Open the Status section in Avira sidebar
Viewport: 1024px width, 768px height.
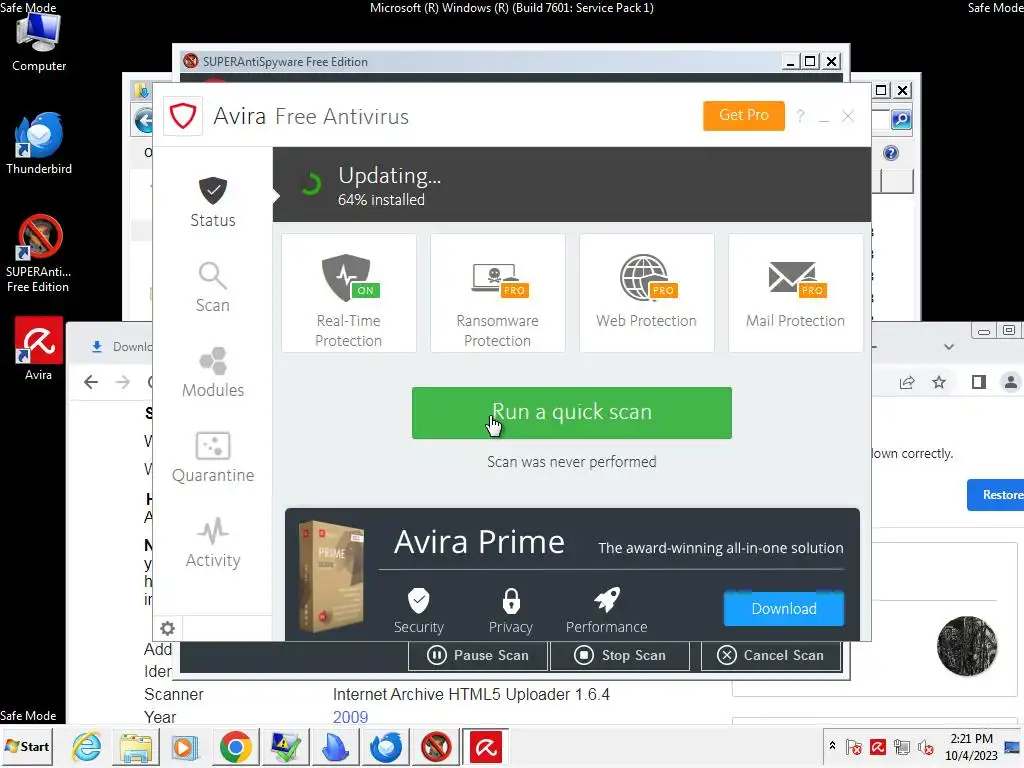point(213,202)
